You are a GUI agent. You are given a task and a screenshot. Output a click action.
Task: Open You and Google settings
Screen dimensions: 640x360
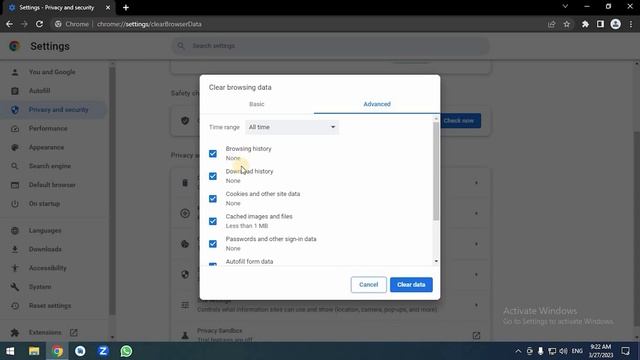tap(52, 72)
